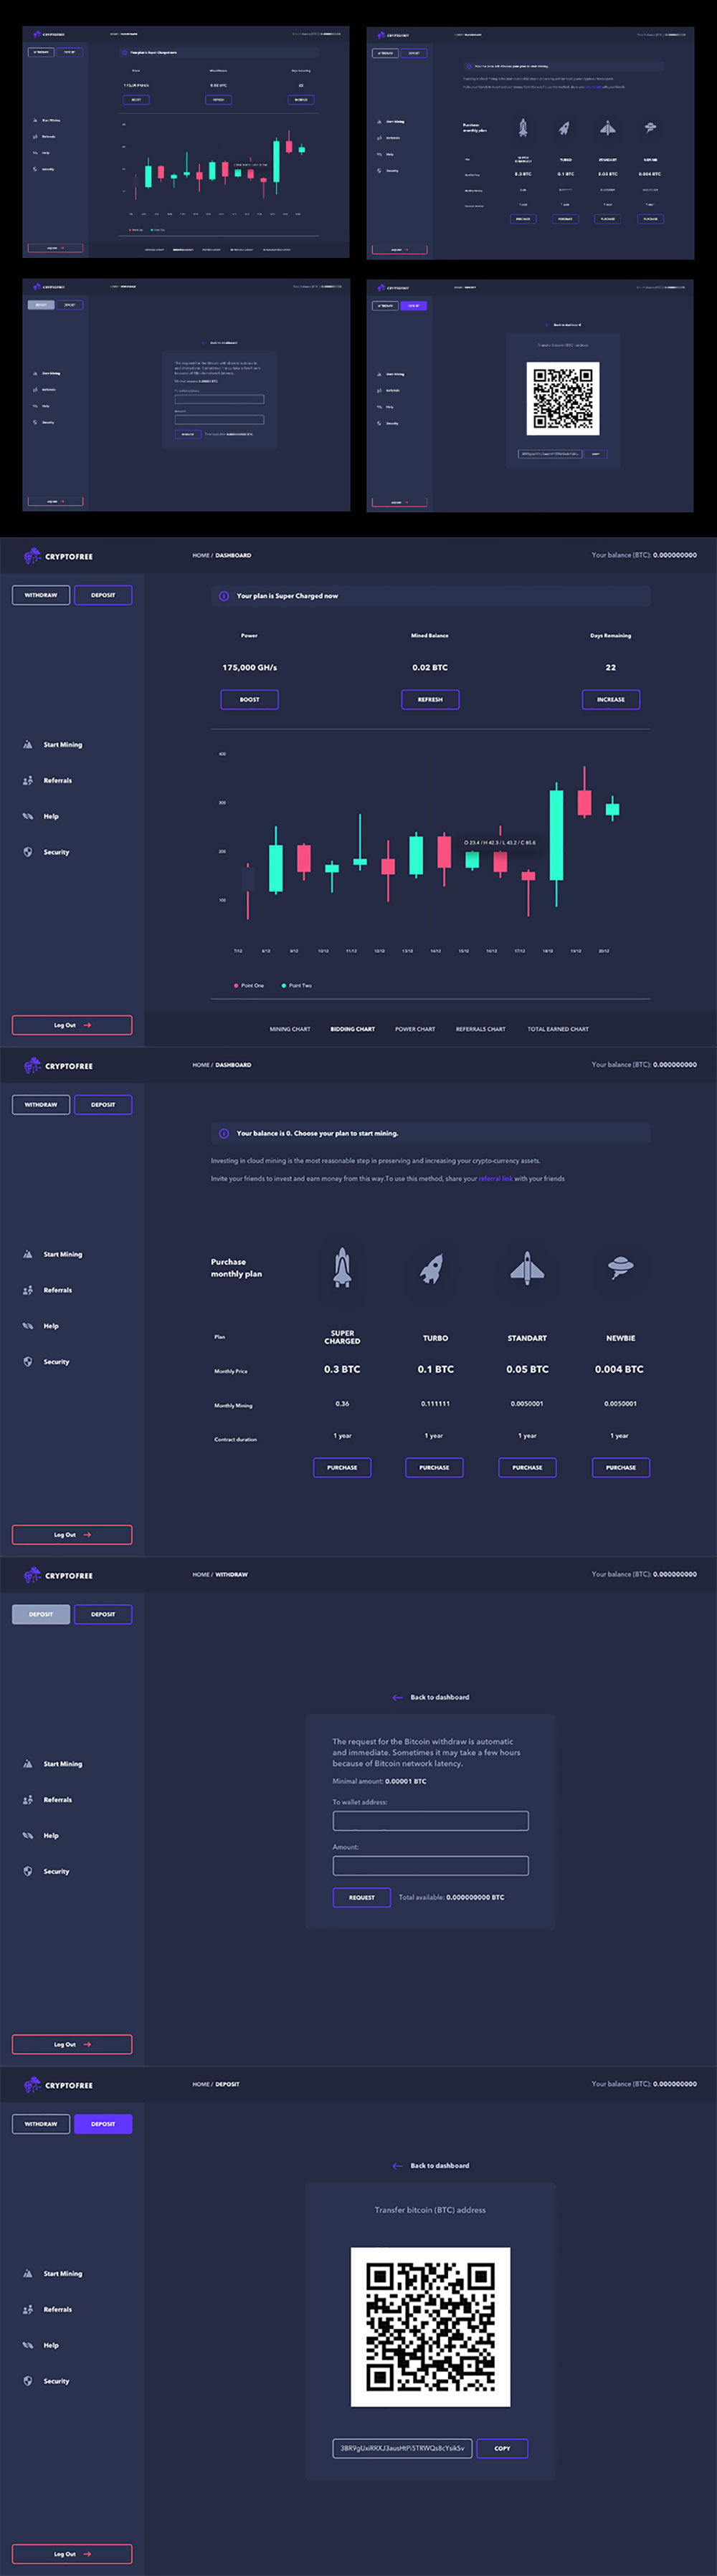Click Referrals icon on chart dashboard screen
717x2576 pixels.
coord(28,781)
